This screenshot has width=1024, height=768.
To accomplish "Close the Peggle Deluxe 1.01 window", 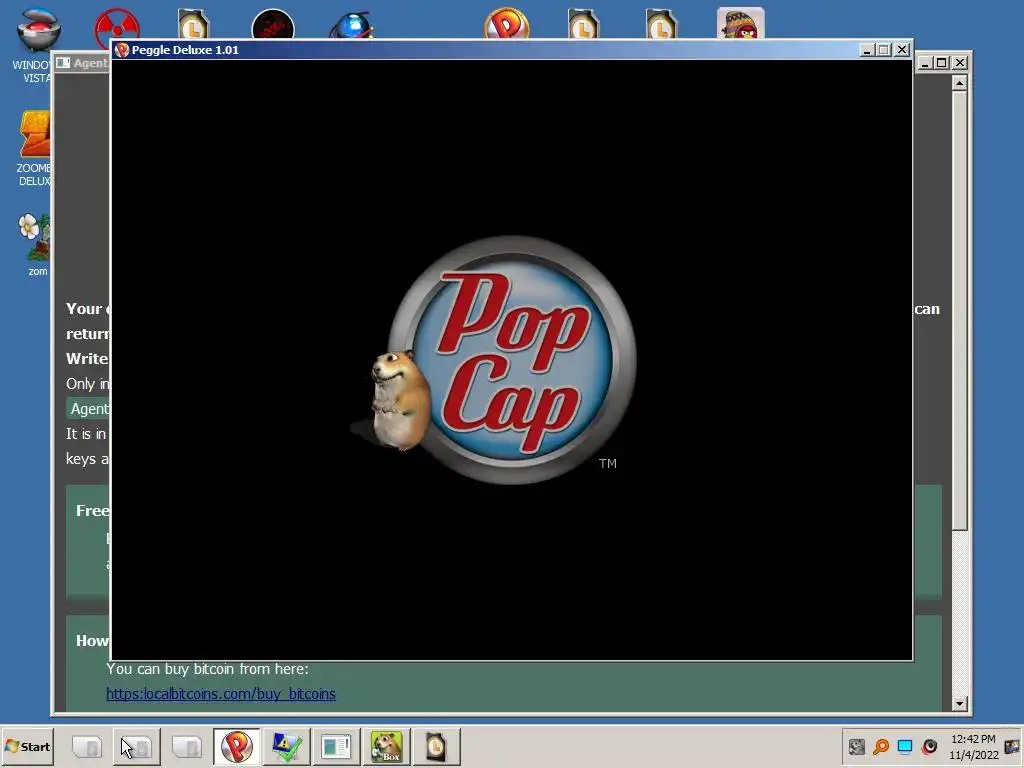I will click(x=902, y=50).
